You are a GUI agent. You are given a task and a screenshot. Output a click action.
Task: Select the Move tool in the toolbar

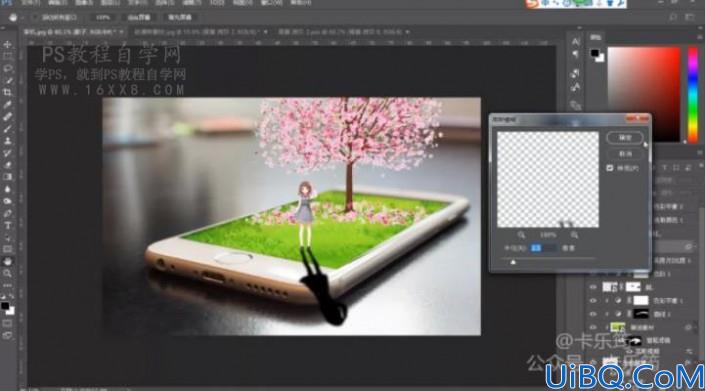tap(7, 44)
